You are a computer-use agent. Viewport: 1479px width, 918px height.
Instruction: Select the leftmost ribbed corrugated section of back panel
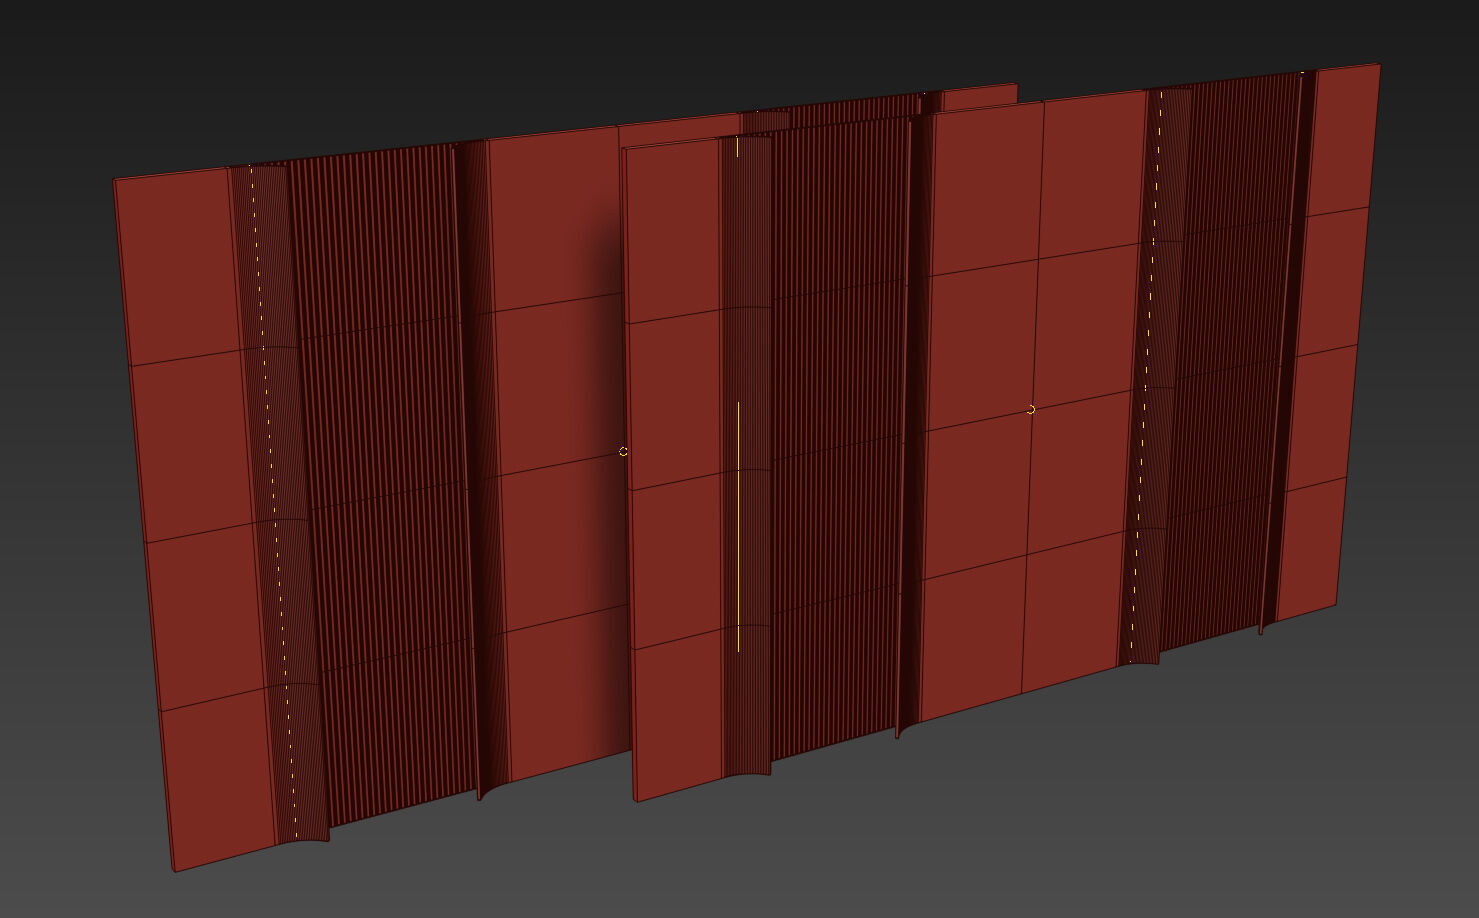pyautogui.click(x=385, y=485)
